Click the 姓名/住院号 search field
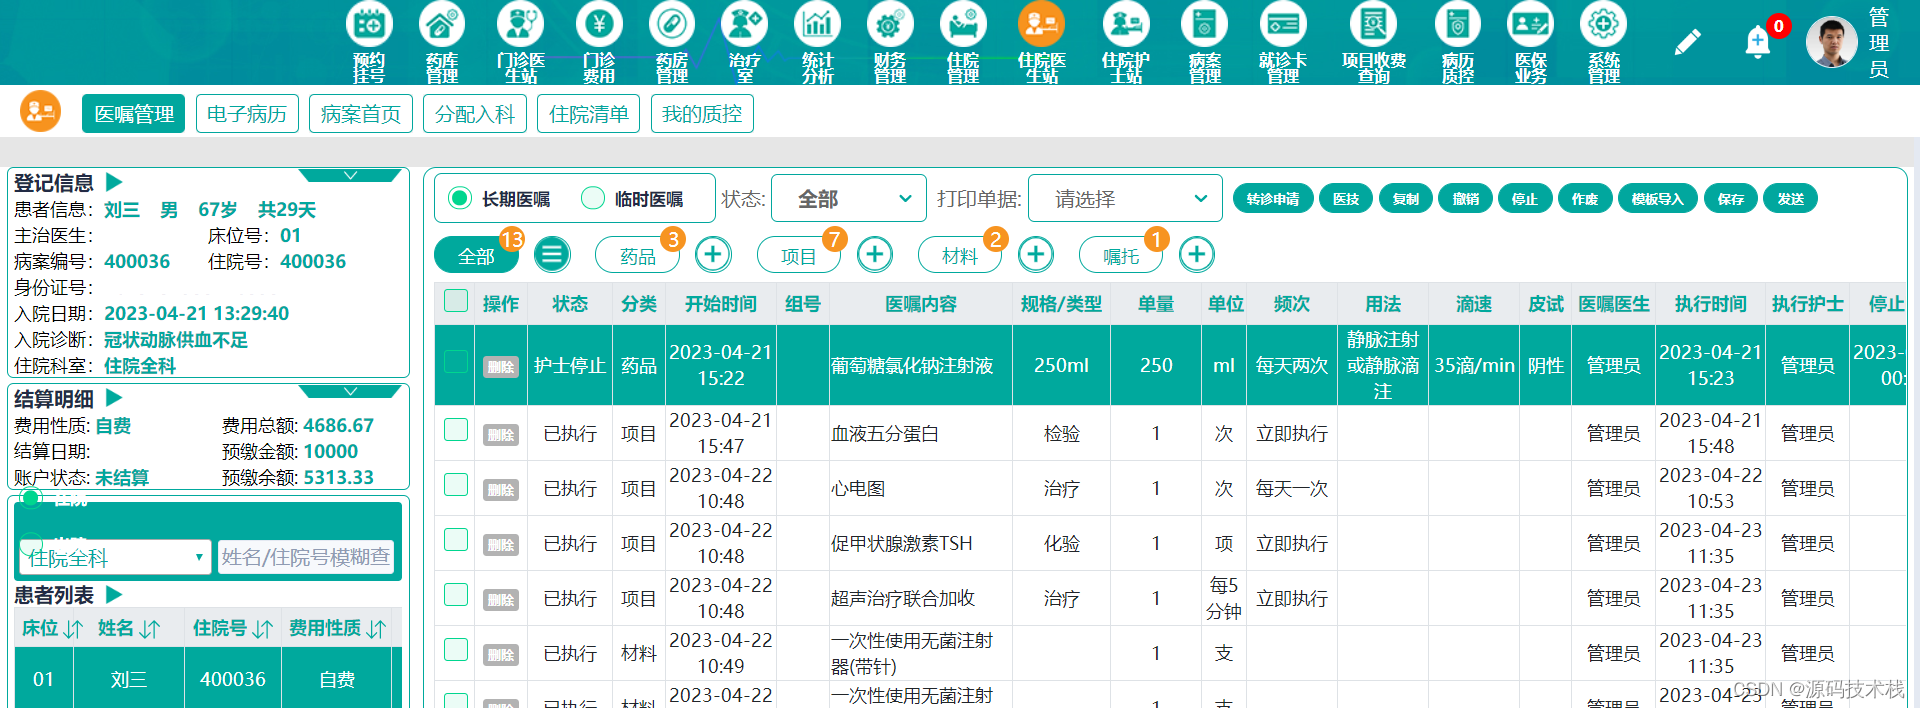The height and width of the screenshot is (708, 1920). (x=306, y=557)
